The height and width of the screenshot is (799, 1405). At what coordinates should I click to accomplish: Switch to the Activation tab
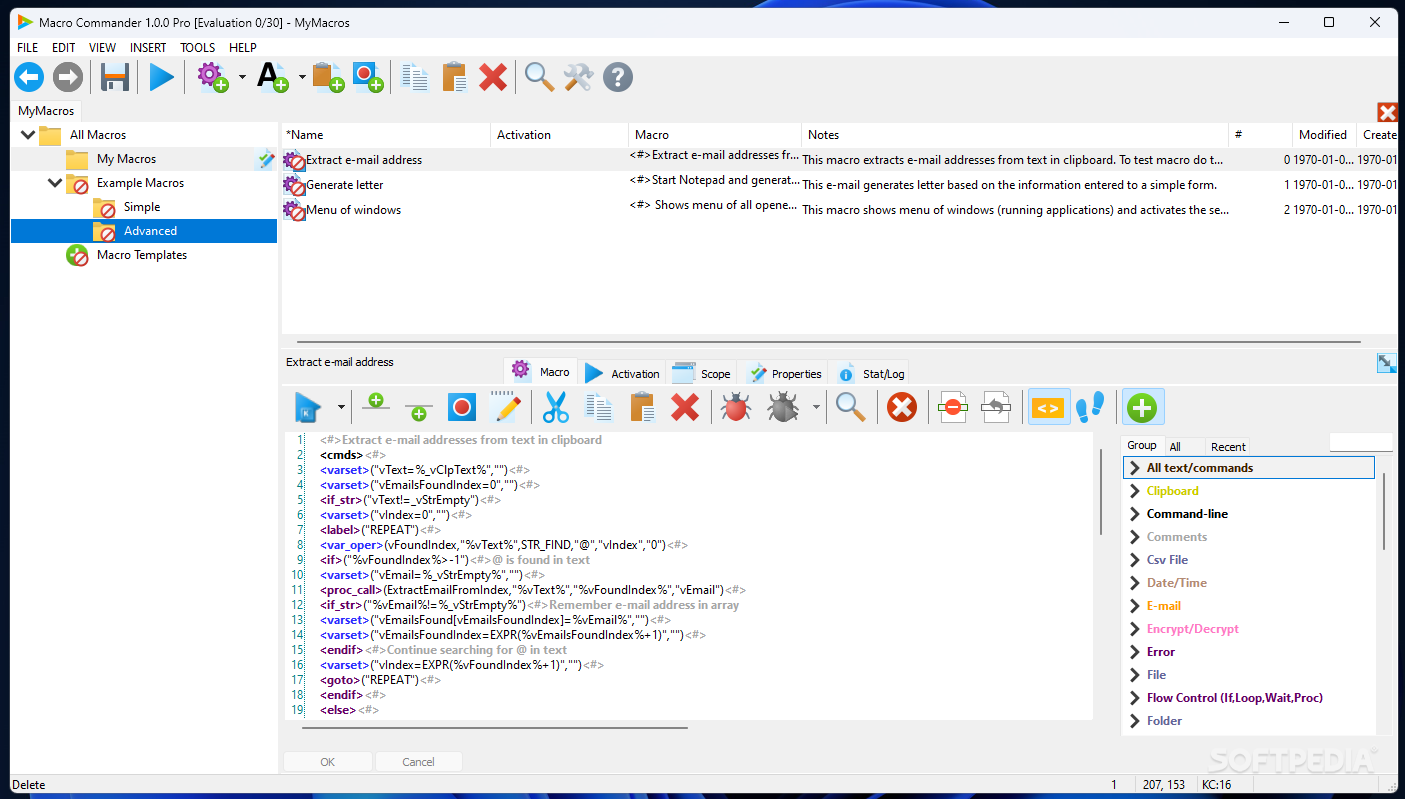coord(623,373)
